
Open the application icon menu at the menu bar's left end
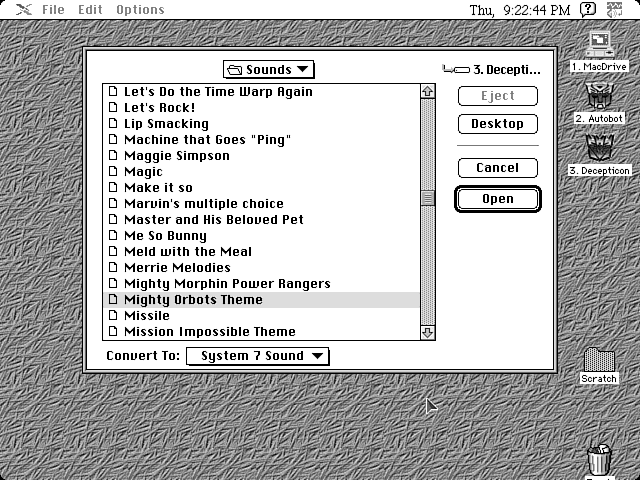pos(24,9)
